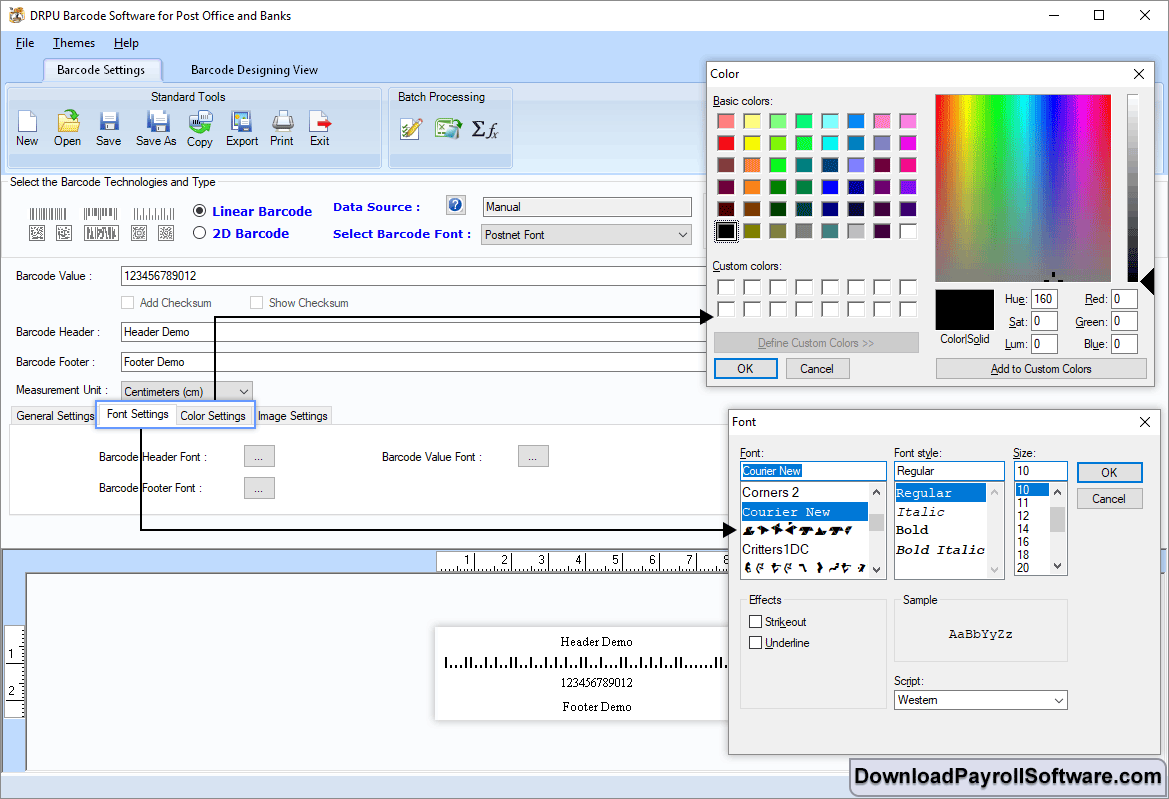
Task: Click the Export icon
Action: 242,128
